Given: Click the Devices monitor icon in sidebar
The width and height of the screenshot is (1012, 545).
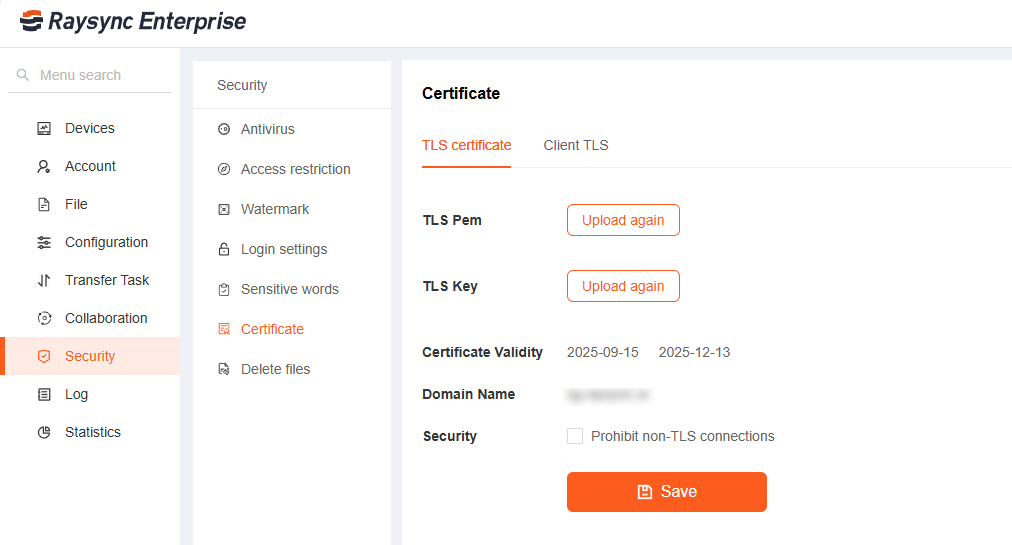Looking at the screenshot, I should (x=44, y=128).
